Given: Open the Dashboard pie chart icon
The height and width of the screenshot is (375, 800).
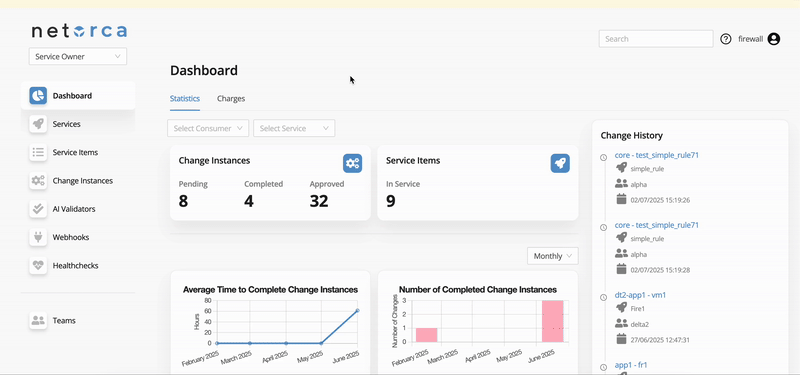Looking at the screenshot, I should 38,95.
